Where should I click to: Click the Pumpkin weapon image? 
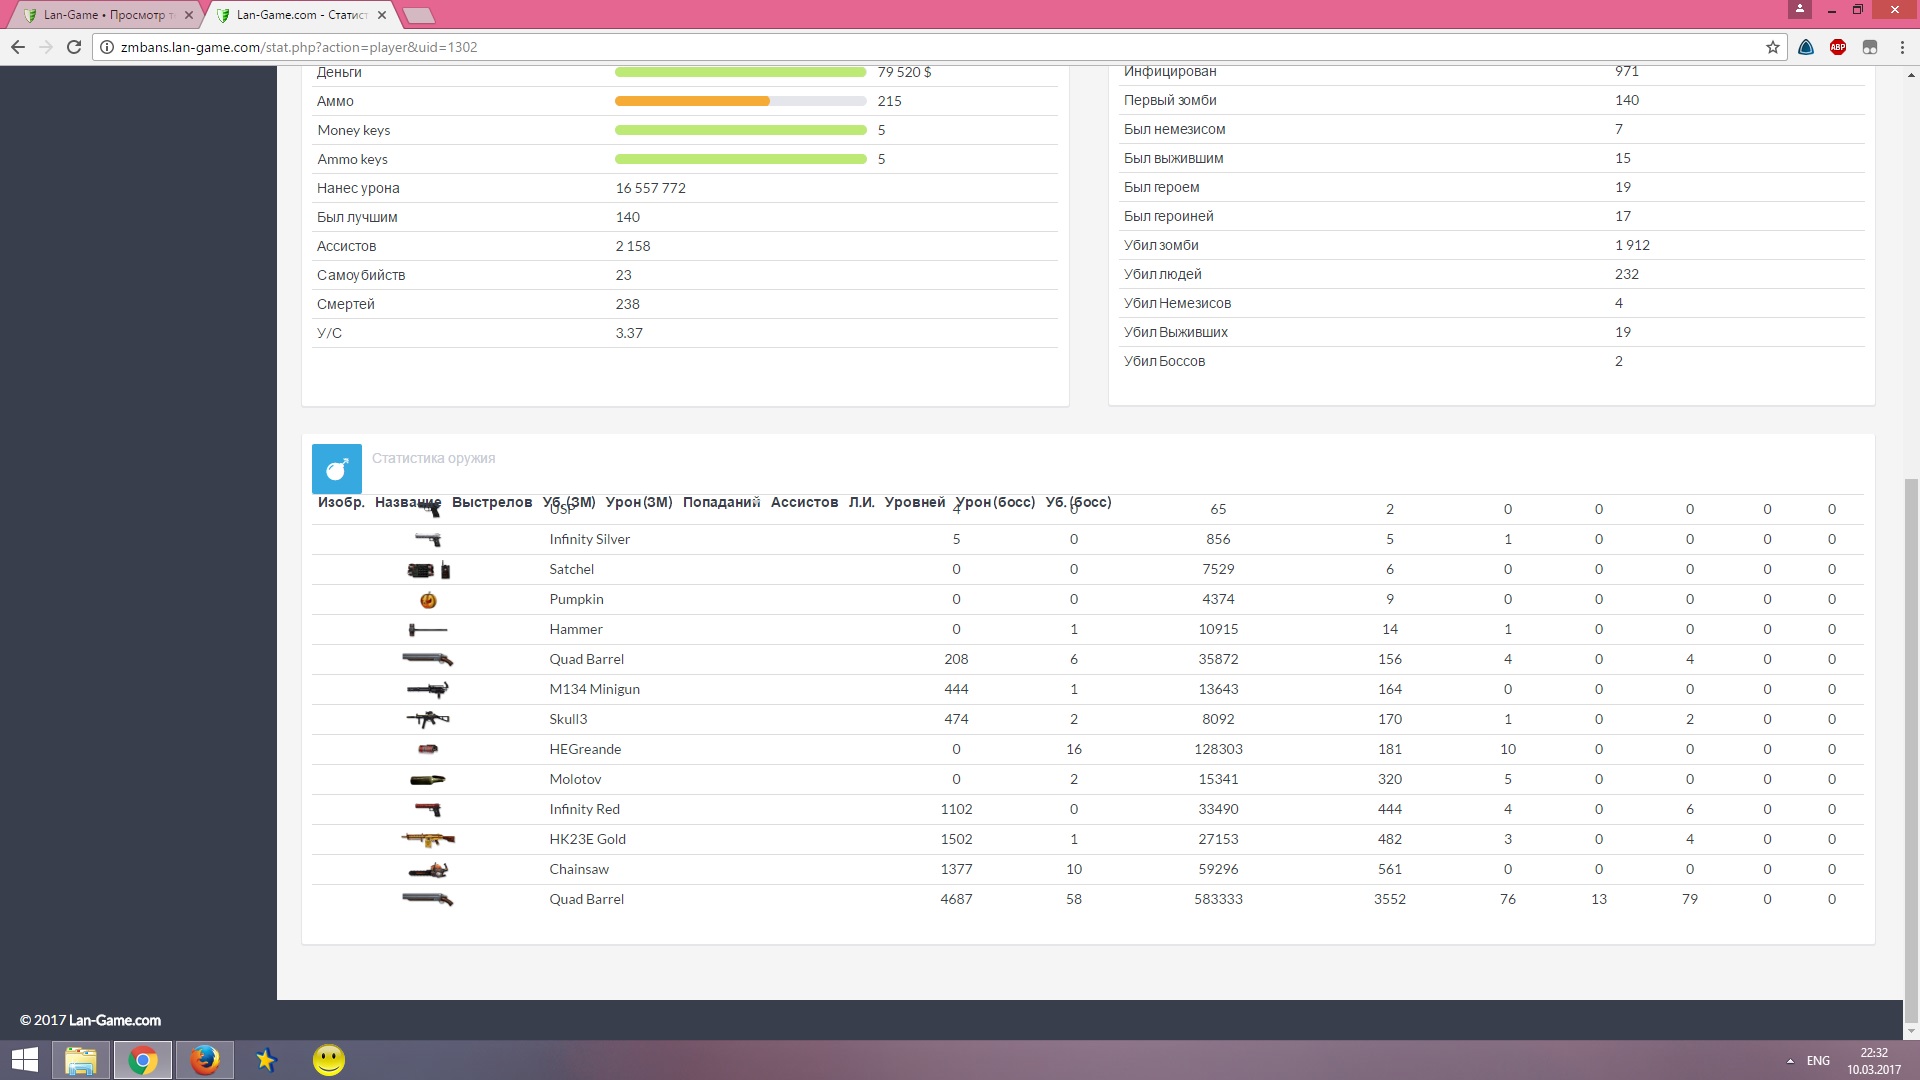pos(428,600)
